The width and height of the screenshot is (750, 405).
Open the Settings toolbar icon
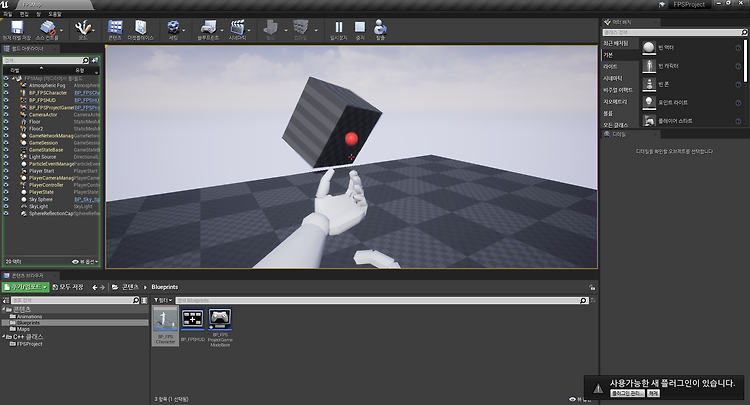pyautogui.click(x=173, y=28)
